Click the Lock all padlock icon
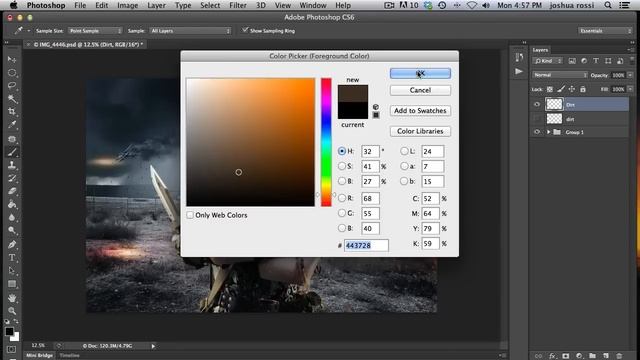Screen dimensions: 640x360 point(583,89)
